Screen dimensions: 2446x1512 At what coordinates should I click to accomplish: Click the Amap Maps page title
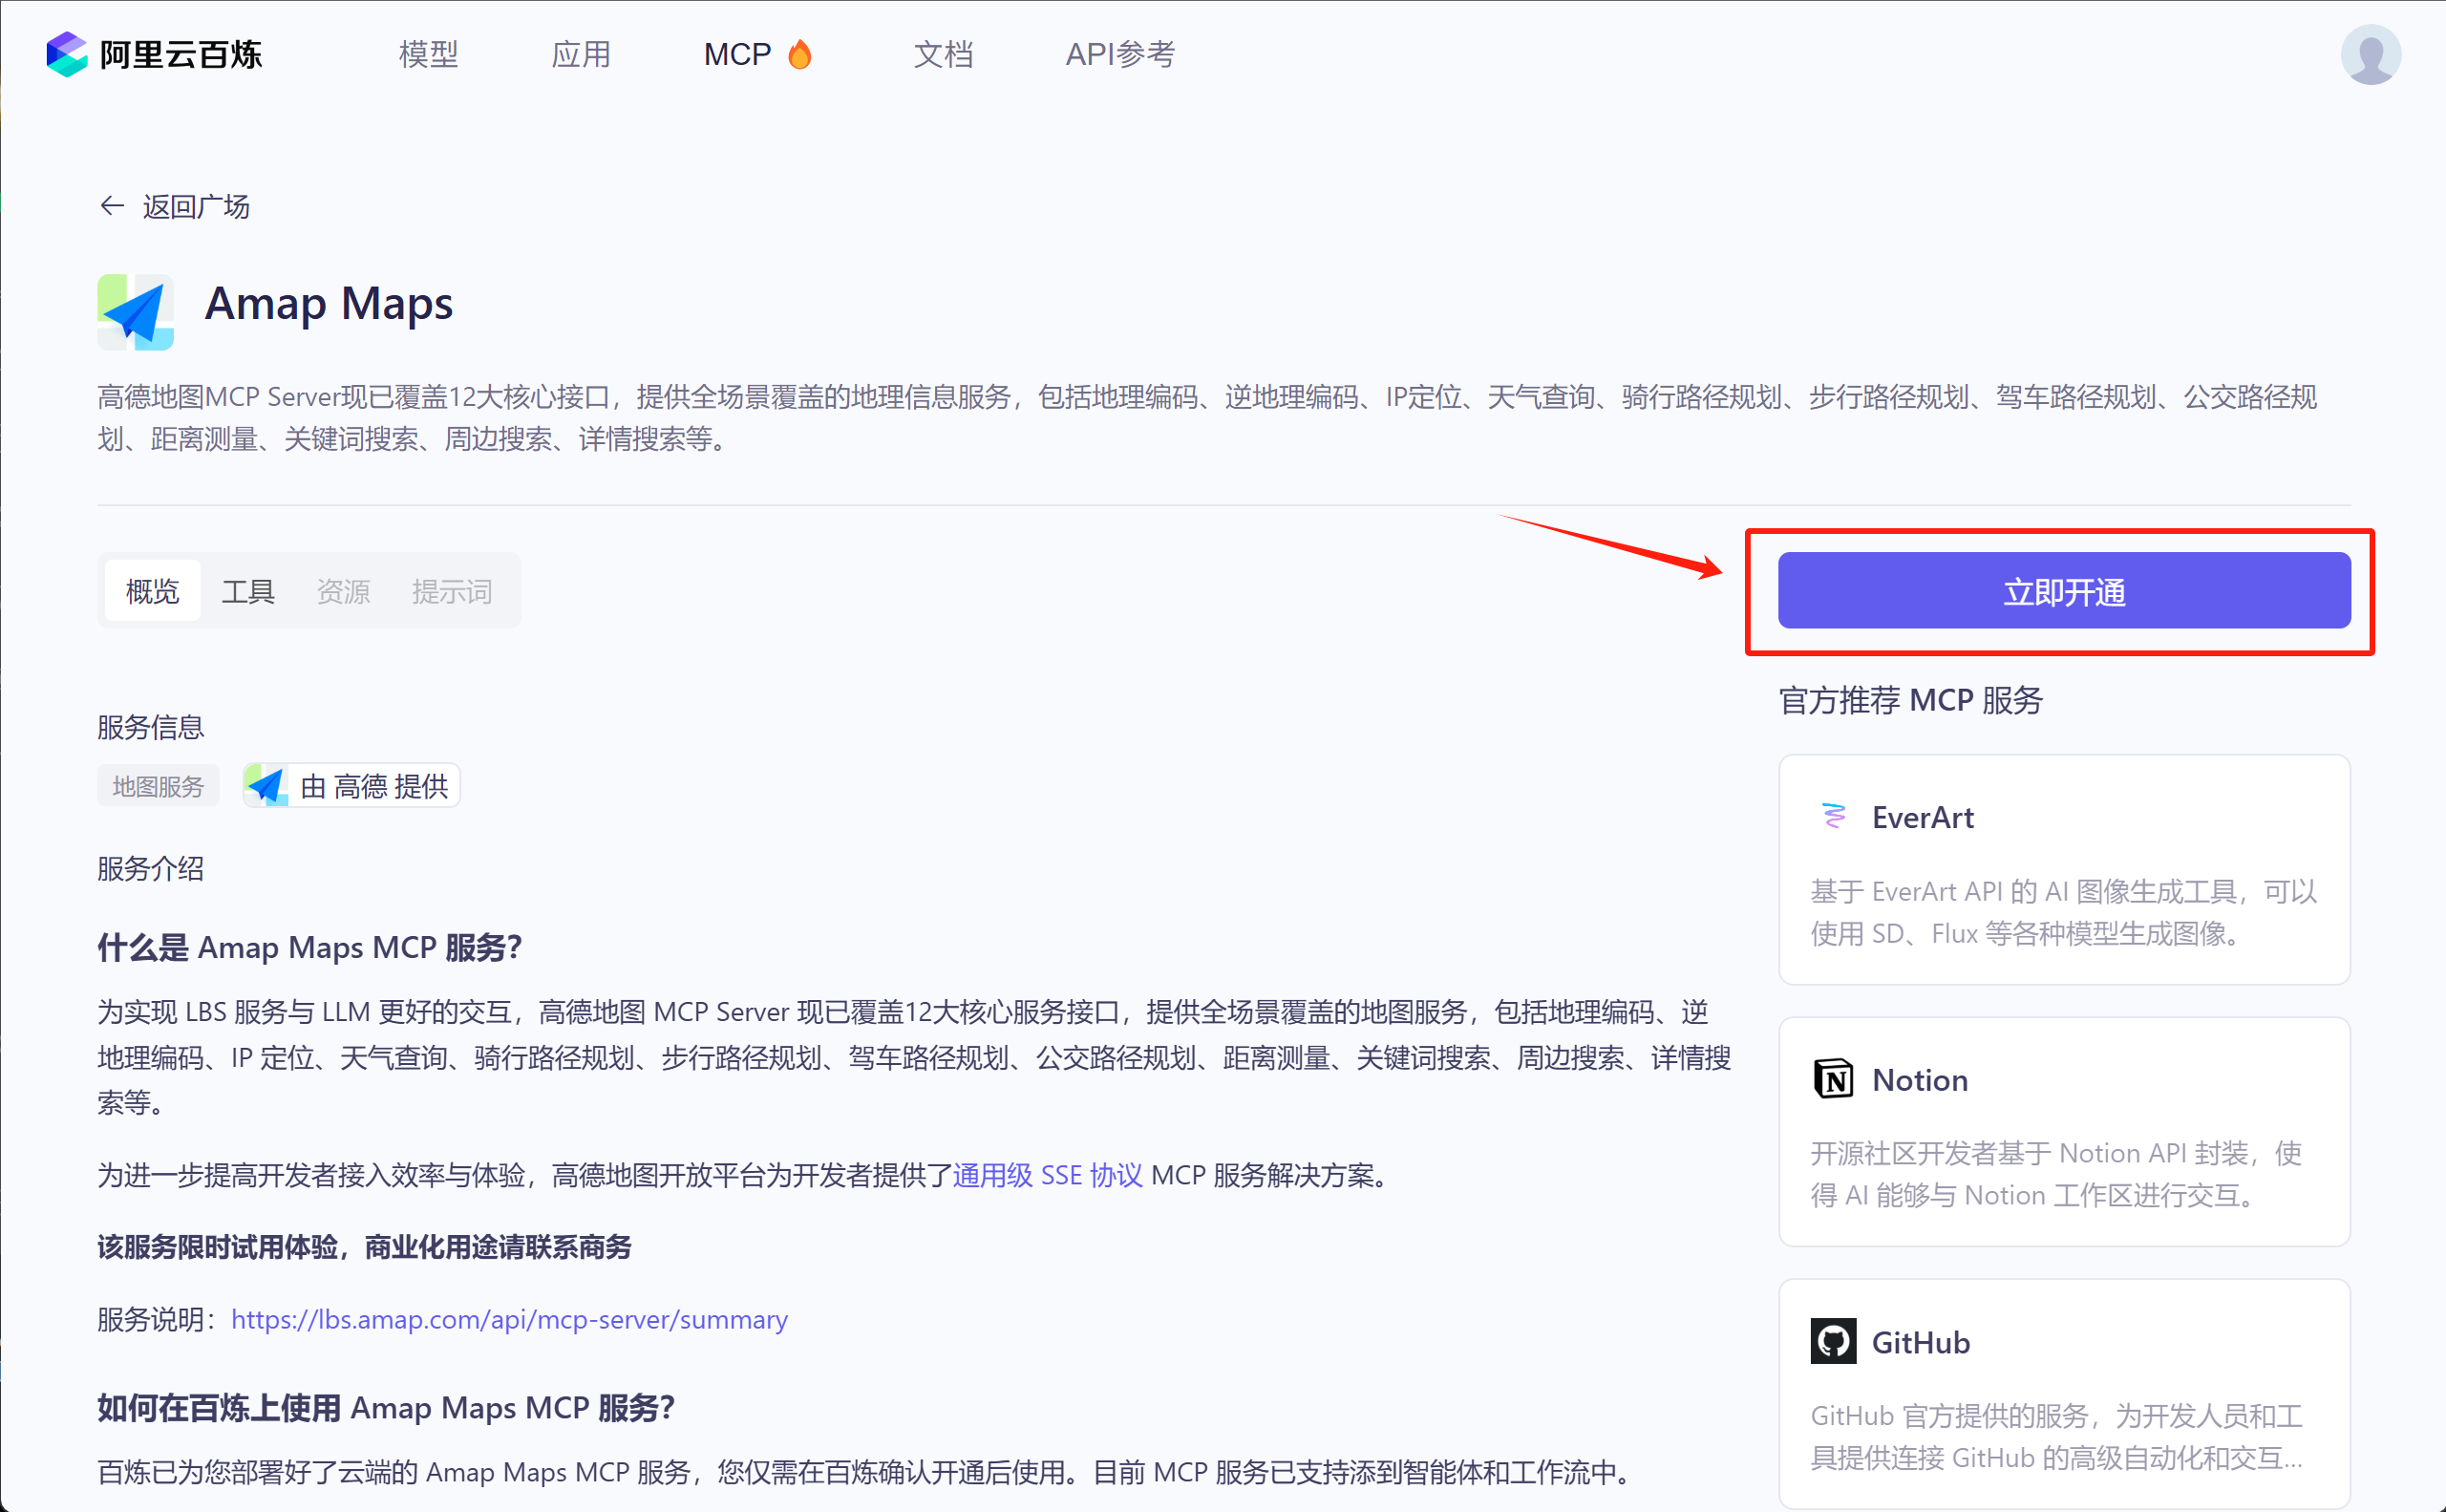[329, 303]
